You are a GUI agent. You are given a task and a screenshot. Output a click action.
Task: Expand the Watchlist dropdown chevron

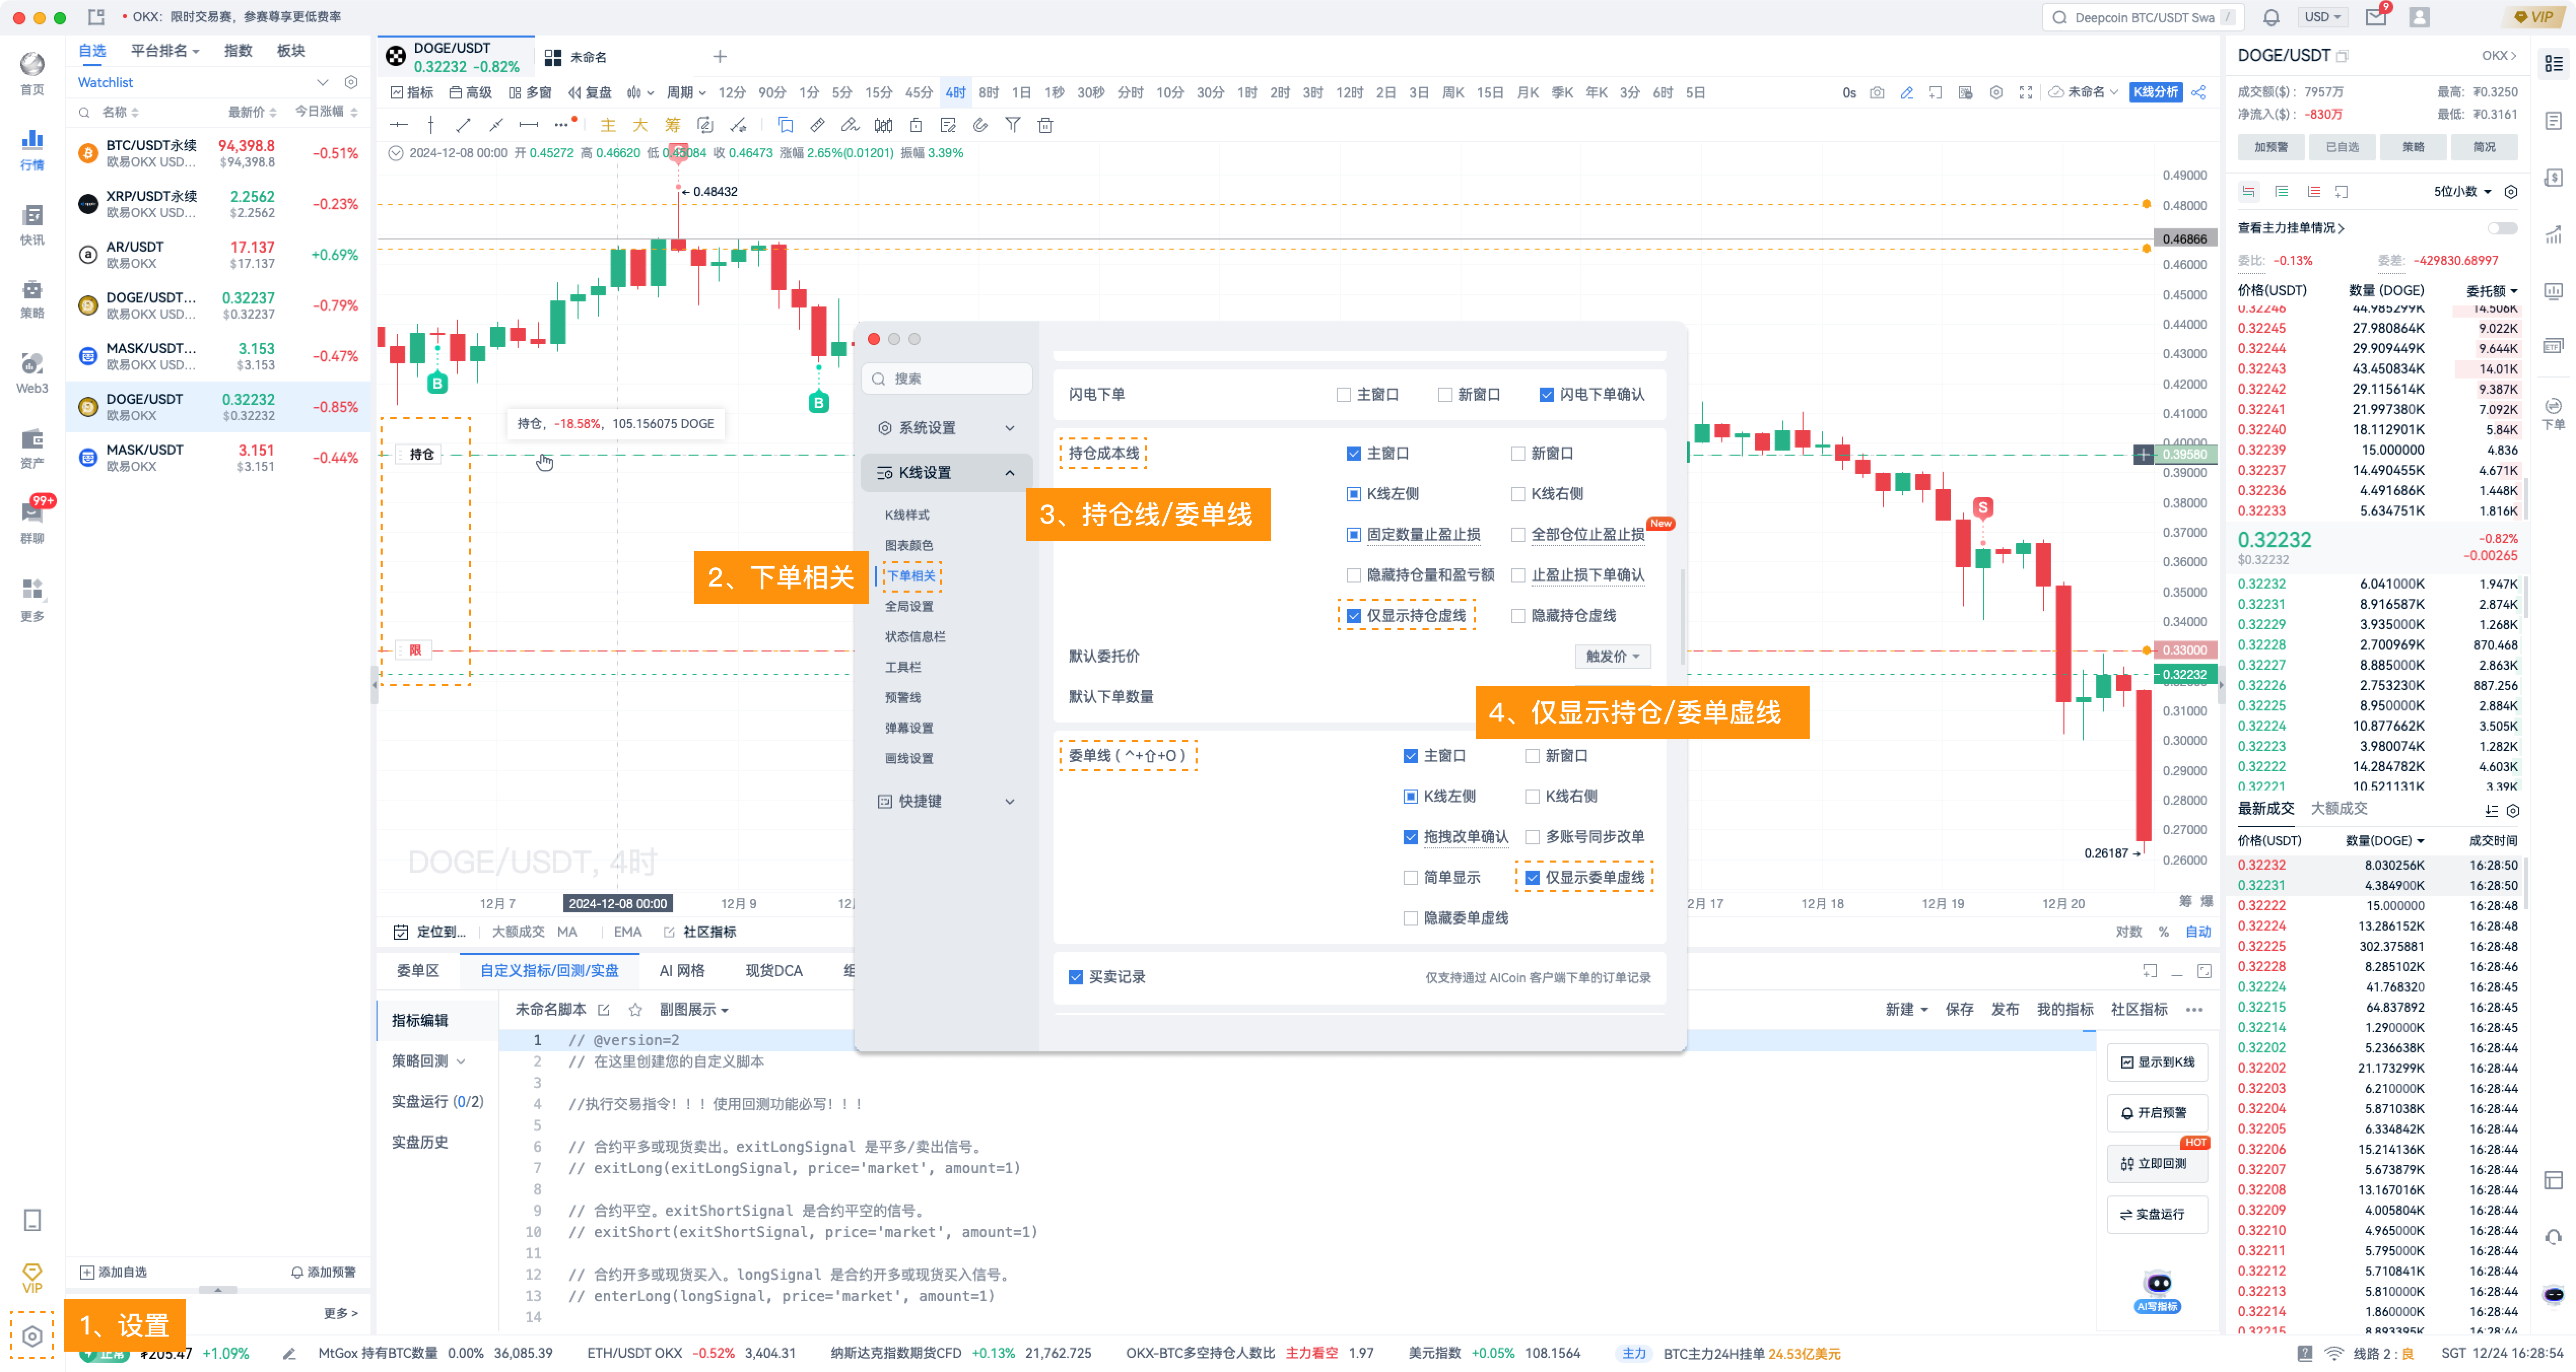[x=322, y=82]
